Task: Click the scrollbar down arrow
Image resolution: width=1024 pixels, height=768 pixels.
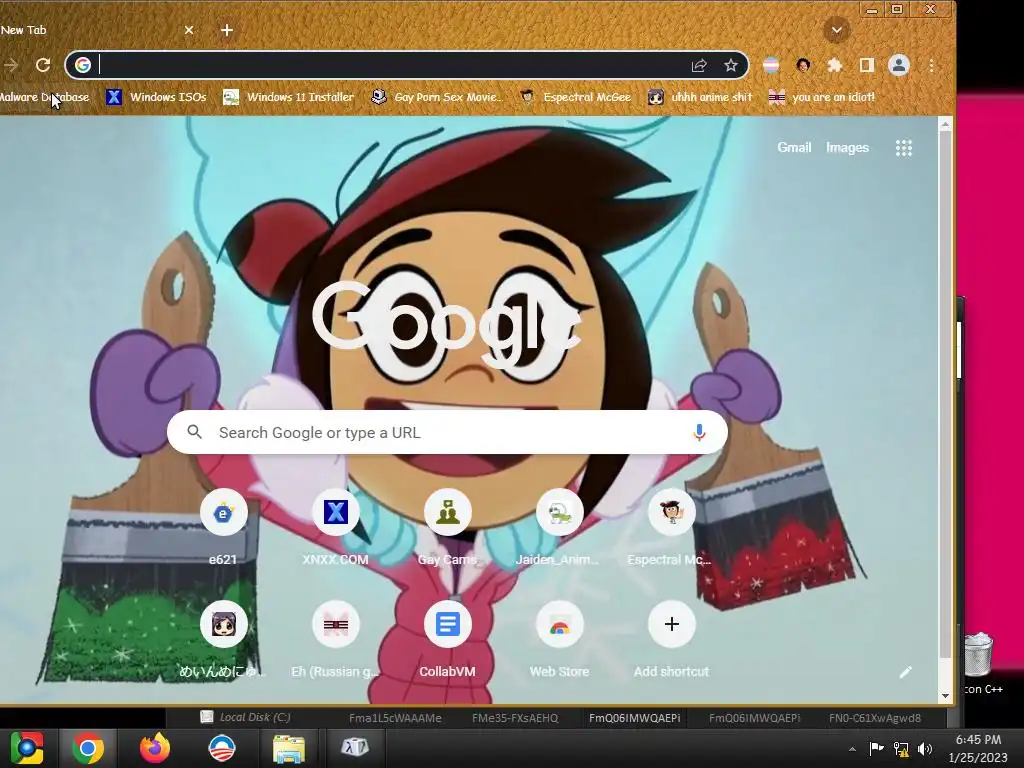Action: point(945,696)
